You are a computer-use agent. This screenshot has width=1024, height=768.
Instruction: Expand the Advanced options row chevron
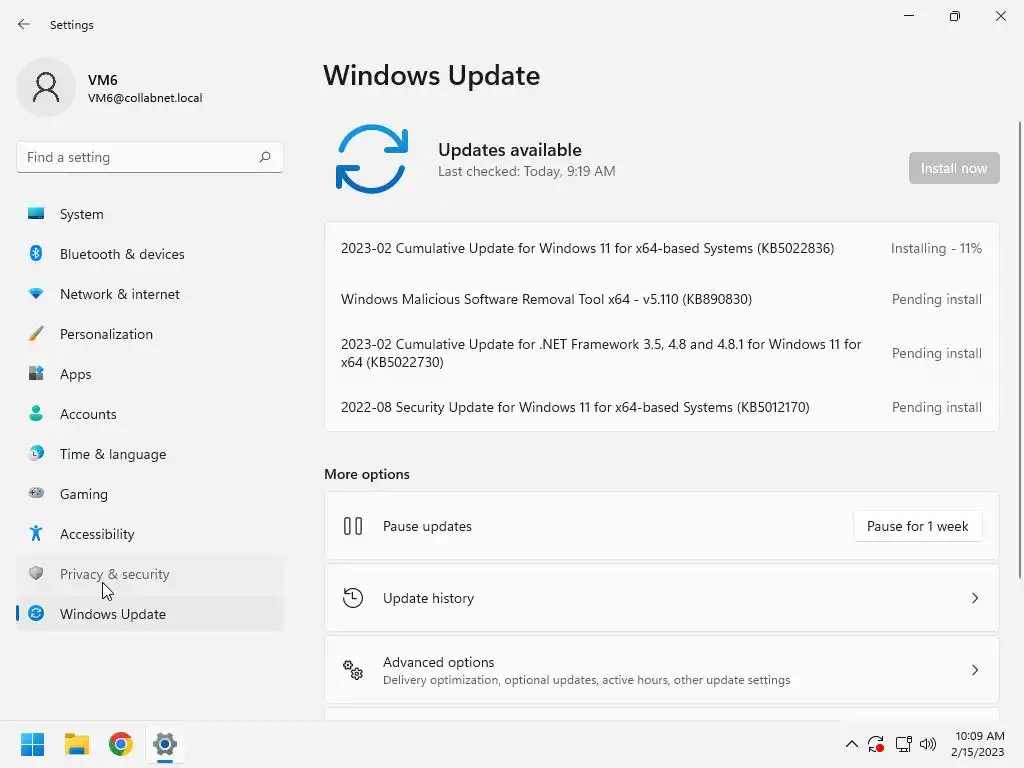(975, 670)
